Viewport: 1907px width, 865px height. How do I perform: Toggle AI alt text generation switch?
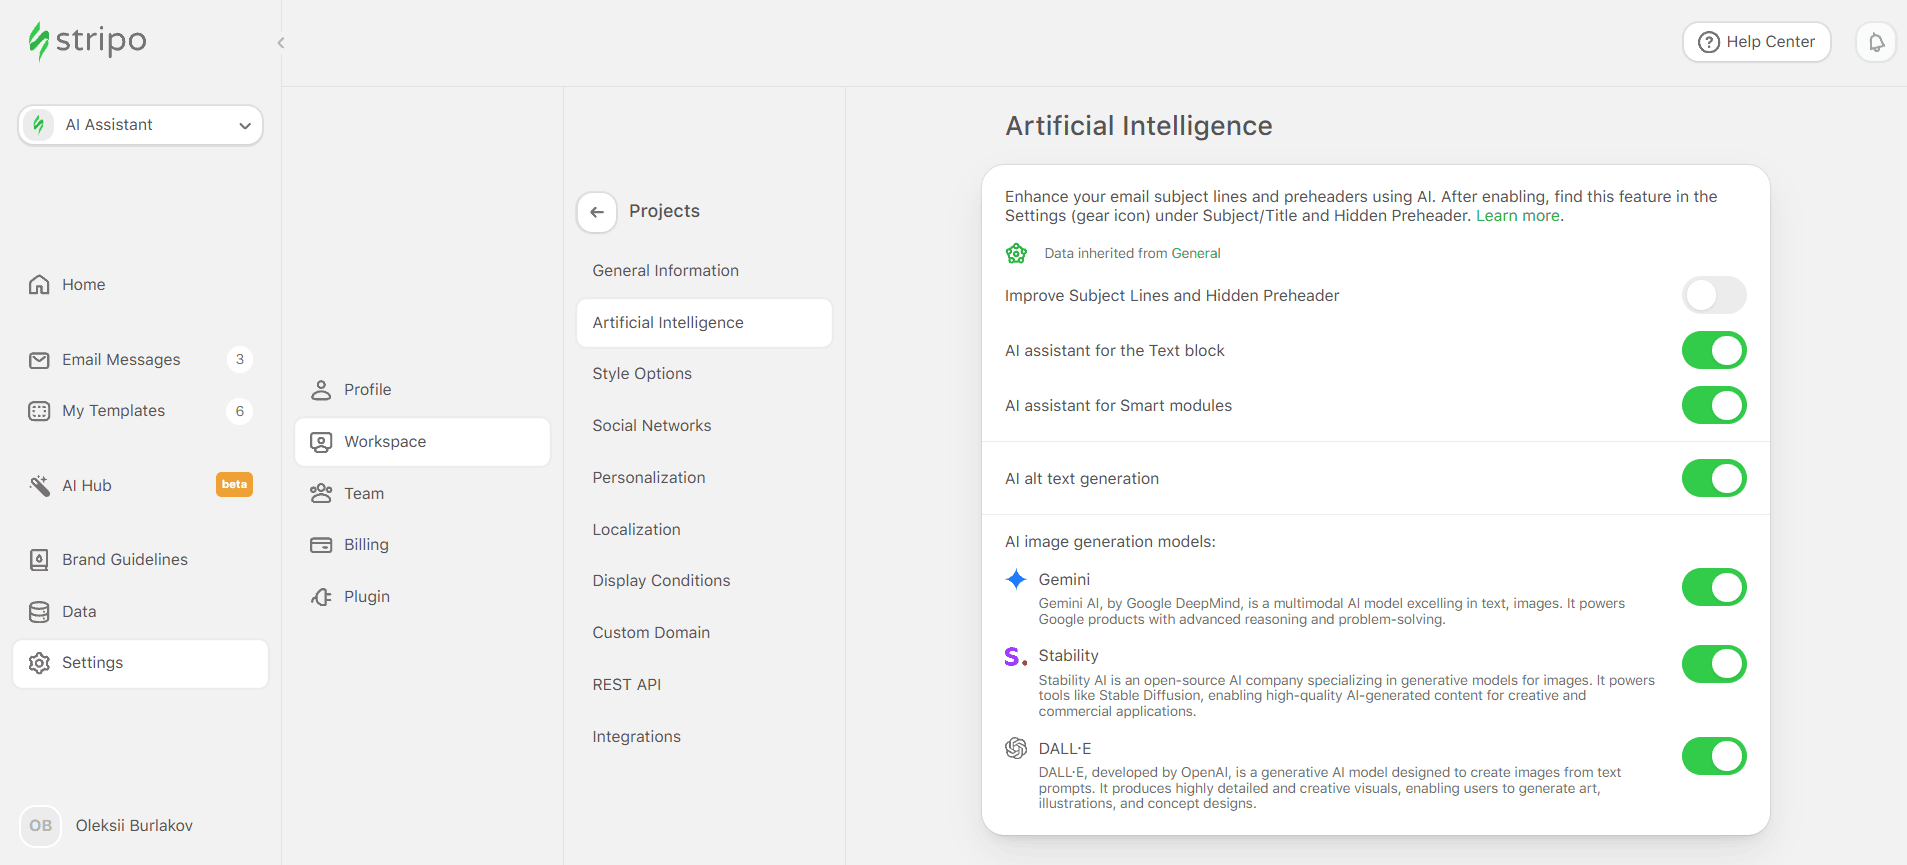tap(1713, 478)
